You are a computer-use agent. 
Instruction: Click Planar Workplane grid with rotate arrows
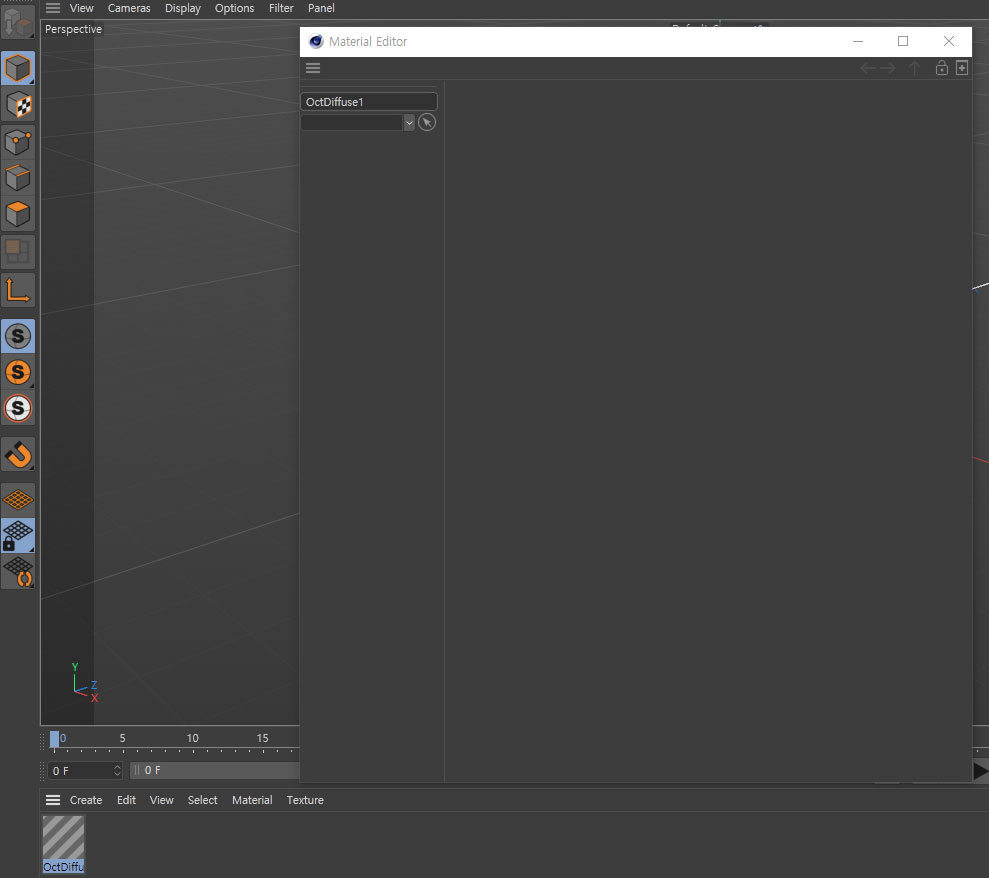point(18,572)
